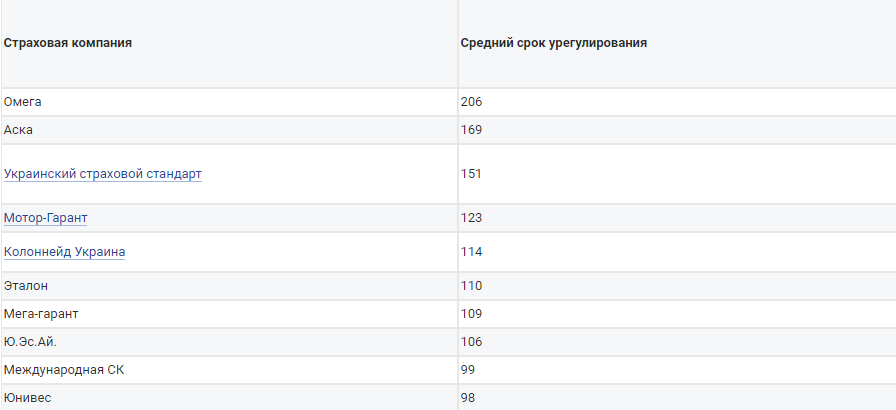
Task: Click the Колоннейд Украина link
Action: pyautogui.click(x=64, y=252)
